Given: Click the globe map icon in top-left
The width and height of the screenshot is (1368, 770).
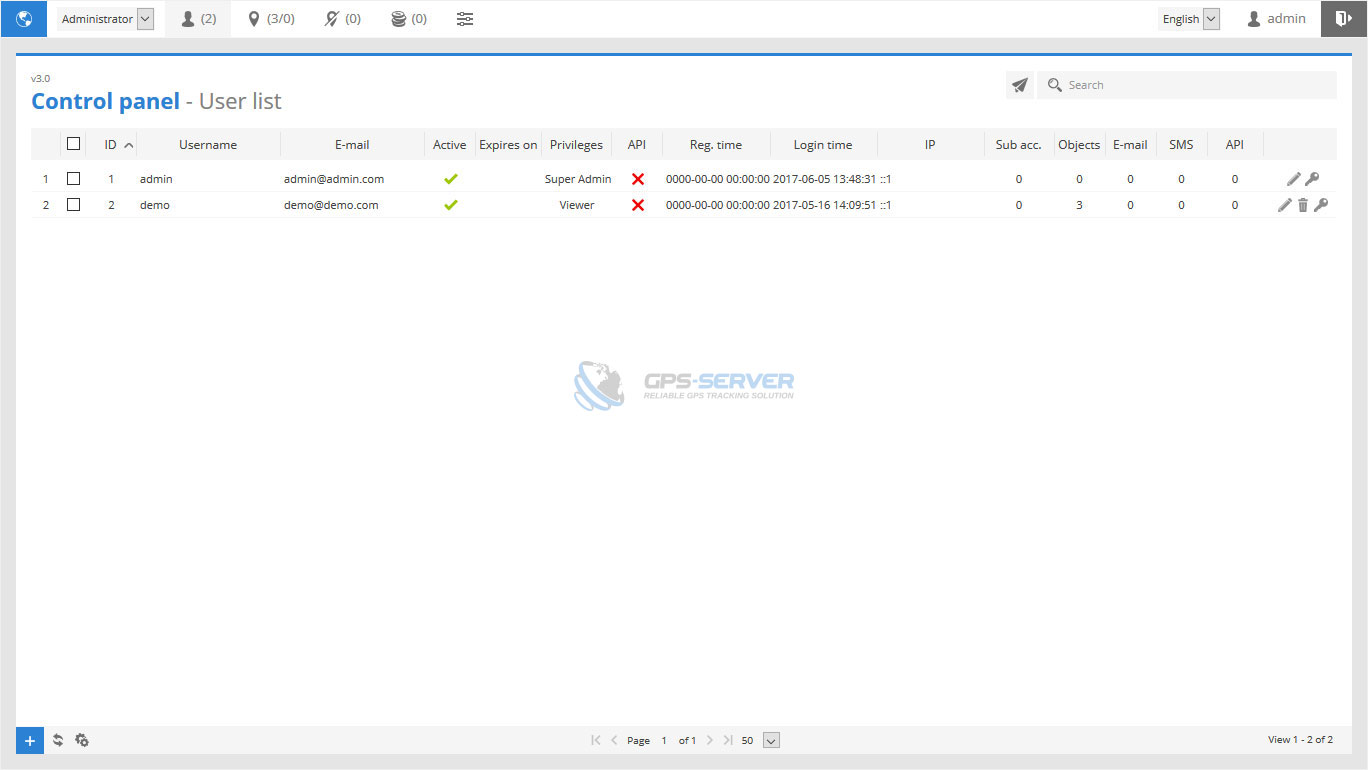Looking at the screenshot, I should [24, 19].
